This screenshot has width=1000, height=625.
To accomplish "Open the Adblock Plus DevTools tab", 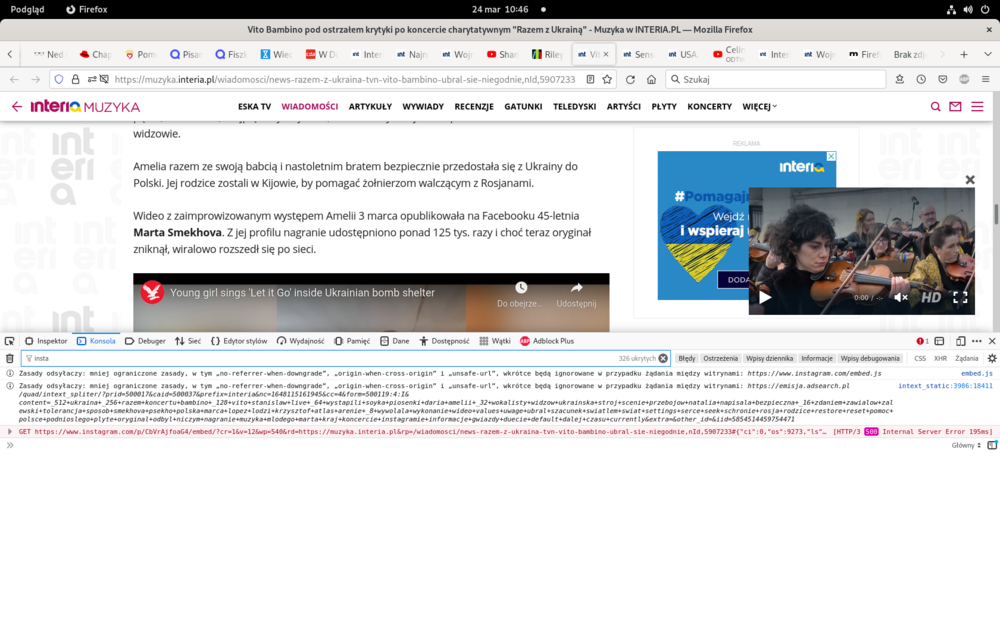I will click(547, 341).
